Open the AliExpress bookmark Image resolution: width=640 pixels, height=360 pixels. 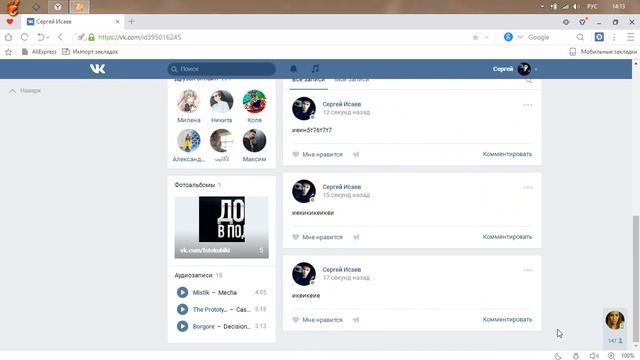point(39,52)
